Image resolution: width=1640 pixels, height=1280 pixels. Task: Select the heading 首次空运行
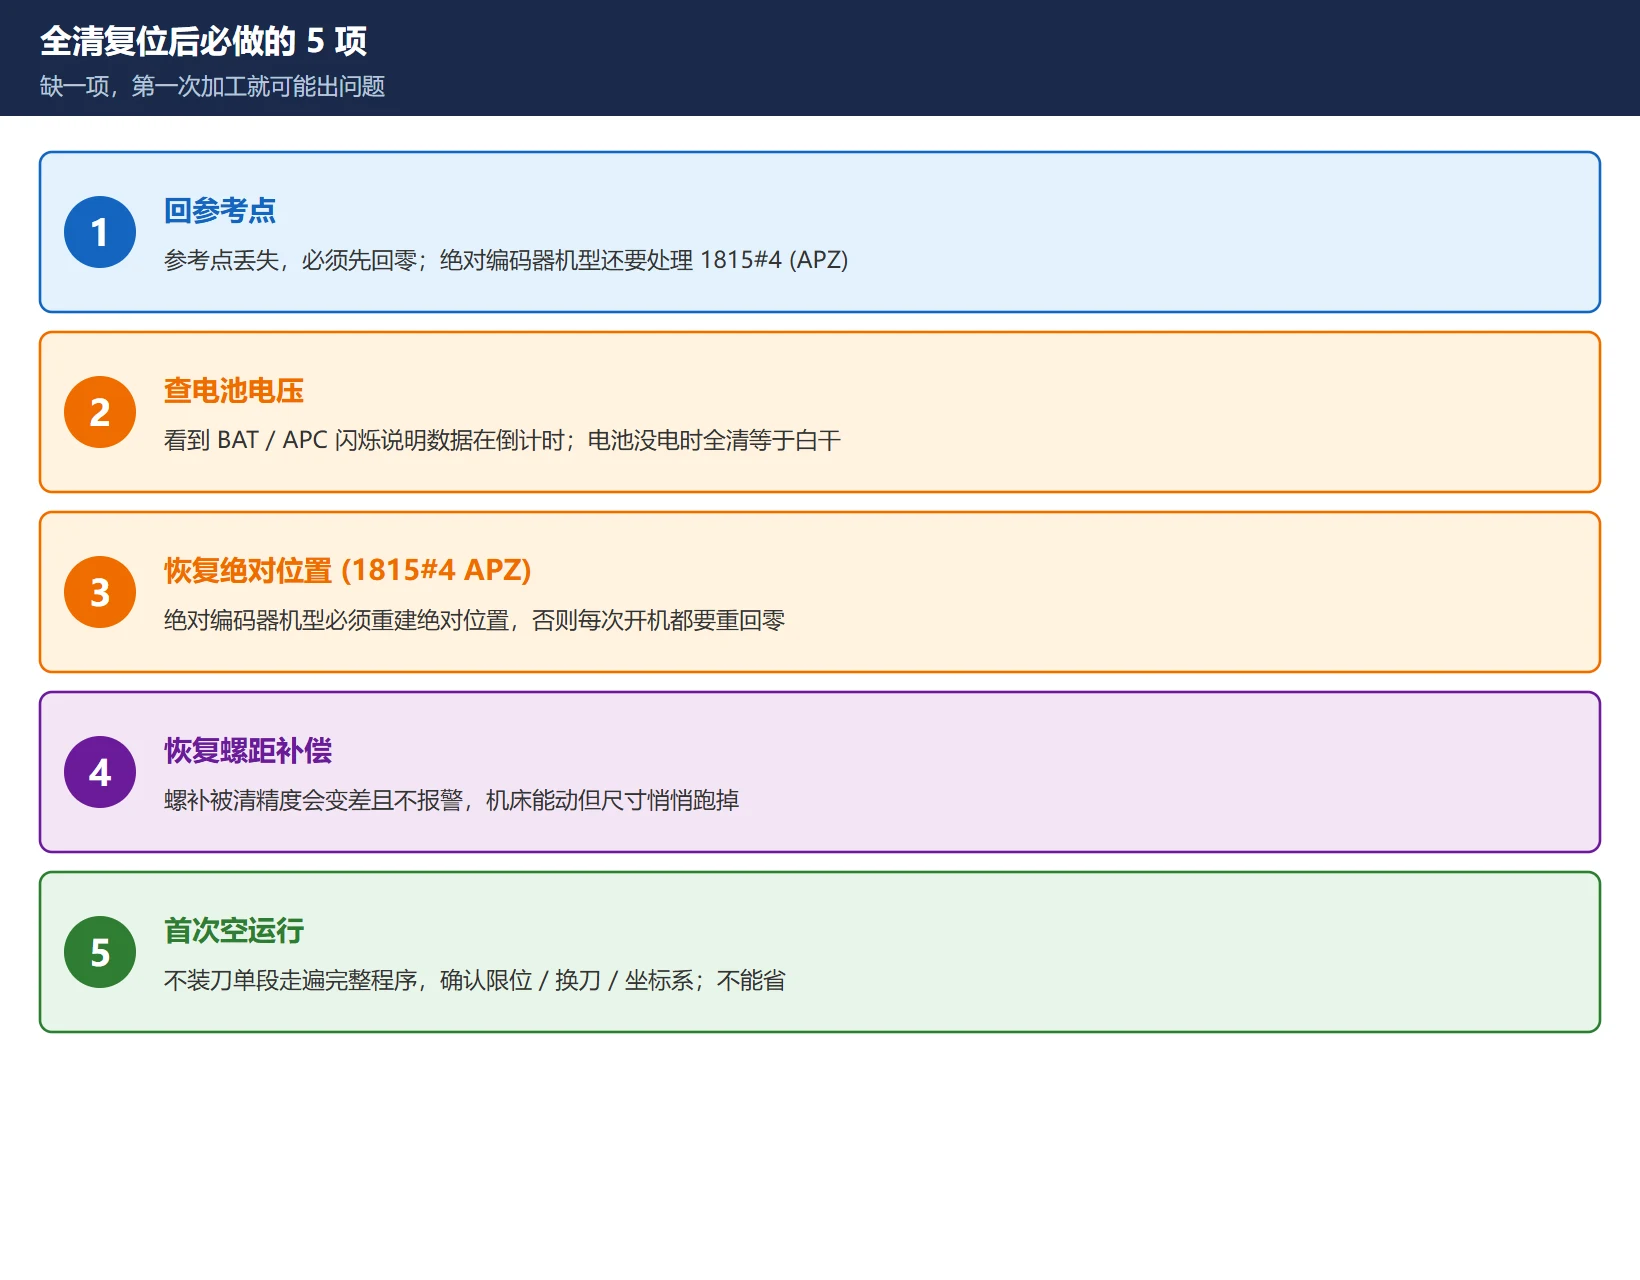pyautogui.click(x=234, y=931)
